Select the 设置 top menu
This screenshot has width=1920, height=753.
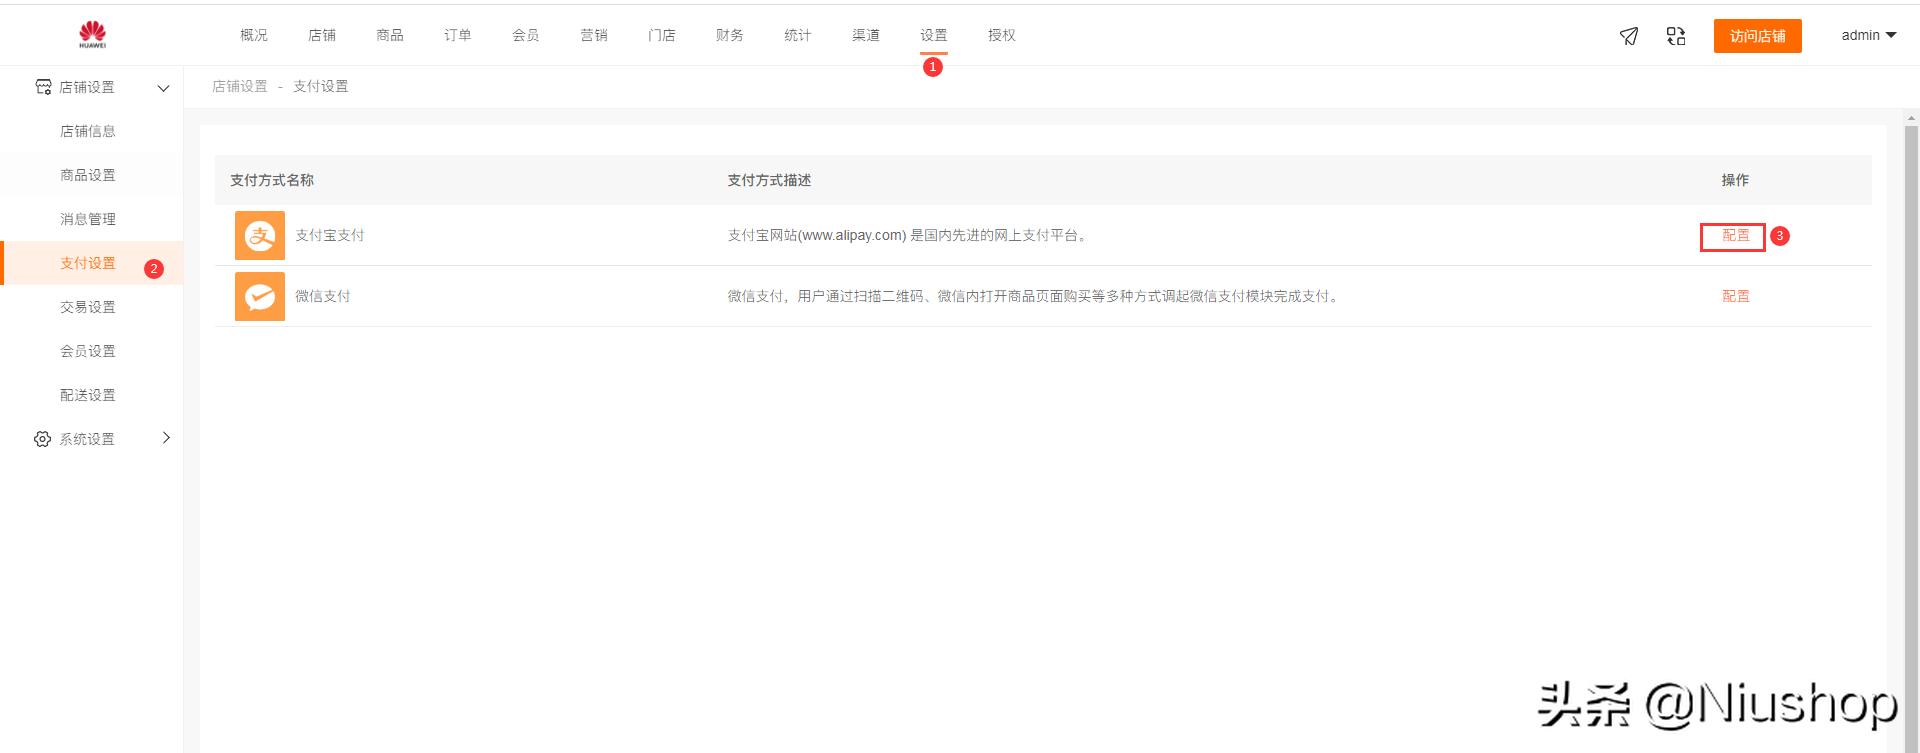(x=934, y=35)
